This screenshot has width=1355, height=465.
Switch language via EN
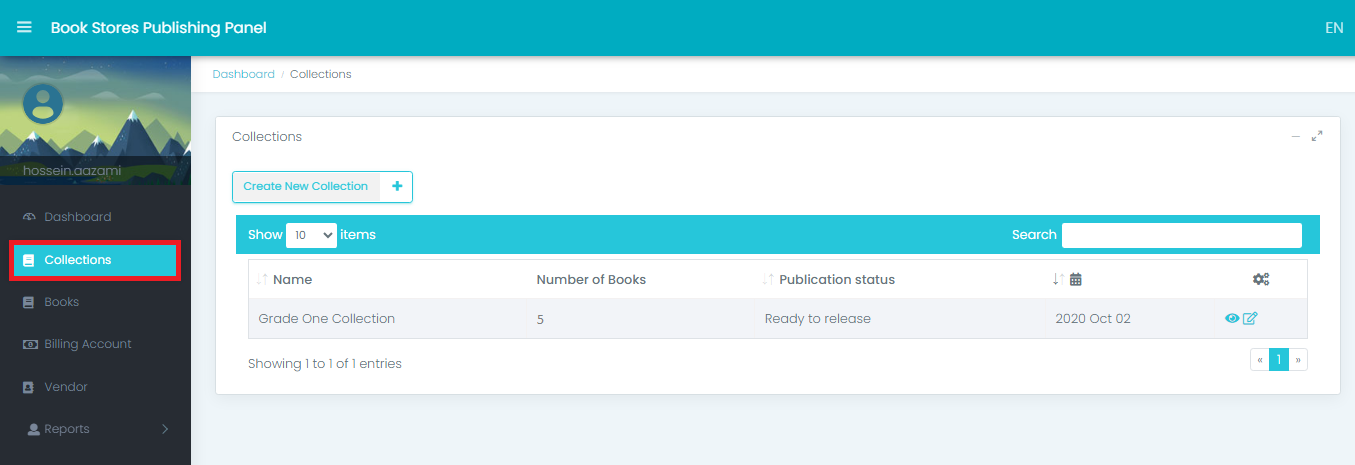[x=1334, y=28]
